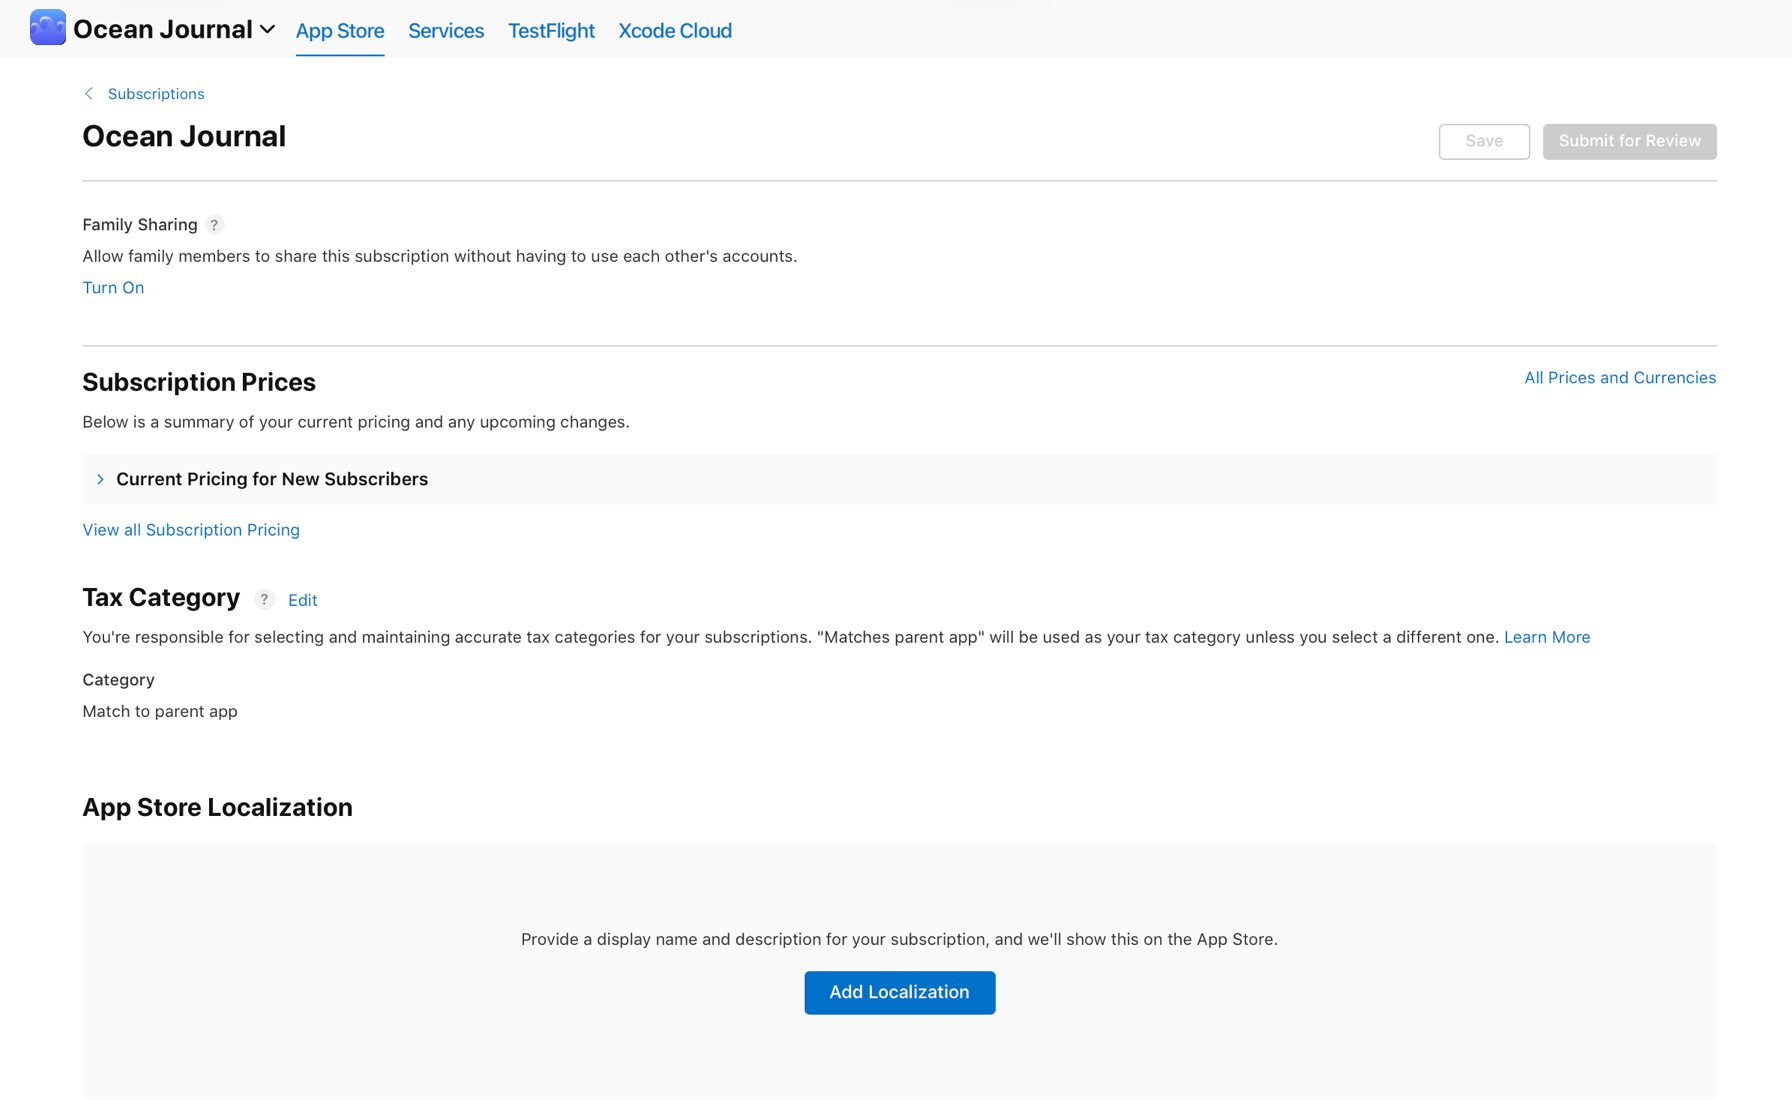Expand Current Pricing for New Subscribers
The height and width of the screenshot is (1100, 1792).
(100, 479)
